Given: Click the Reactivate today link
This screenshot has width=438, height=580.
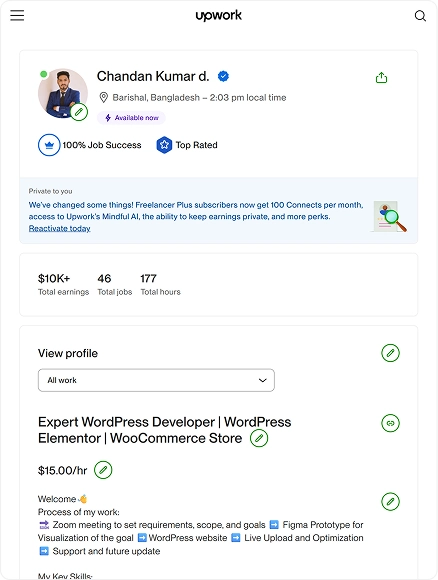Looking at the screenshot, I should click(60, 228).
